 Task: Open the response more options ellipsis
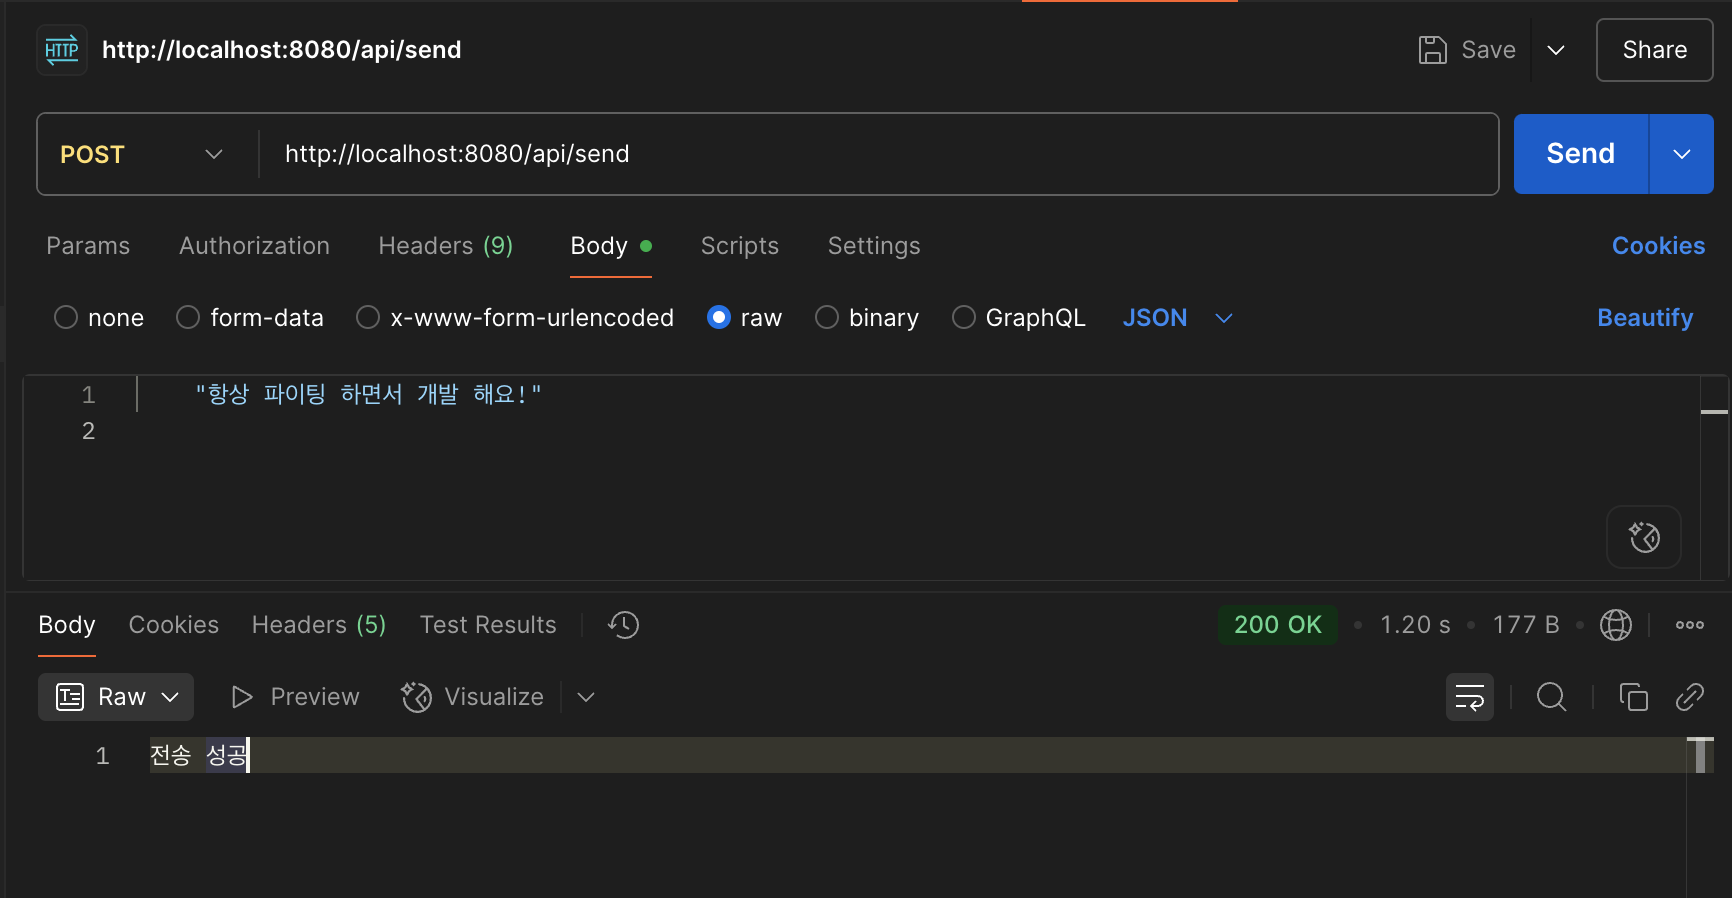[1690, 625]
